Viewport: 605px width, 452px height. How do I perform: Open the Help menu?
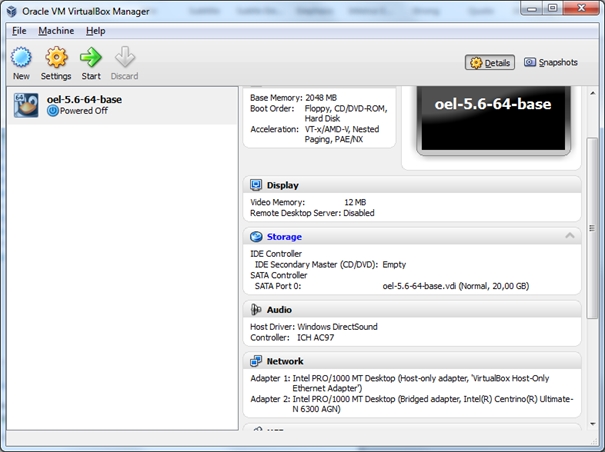95,31
